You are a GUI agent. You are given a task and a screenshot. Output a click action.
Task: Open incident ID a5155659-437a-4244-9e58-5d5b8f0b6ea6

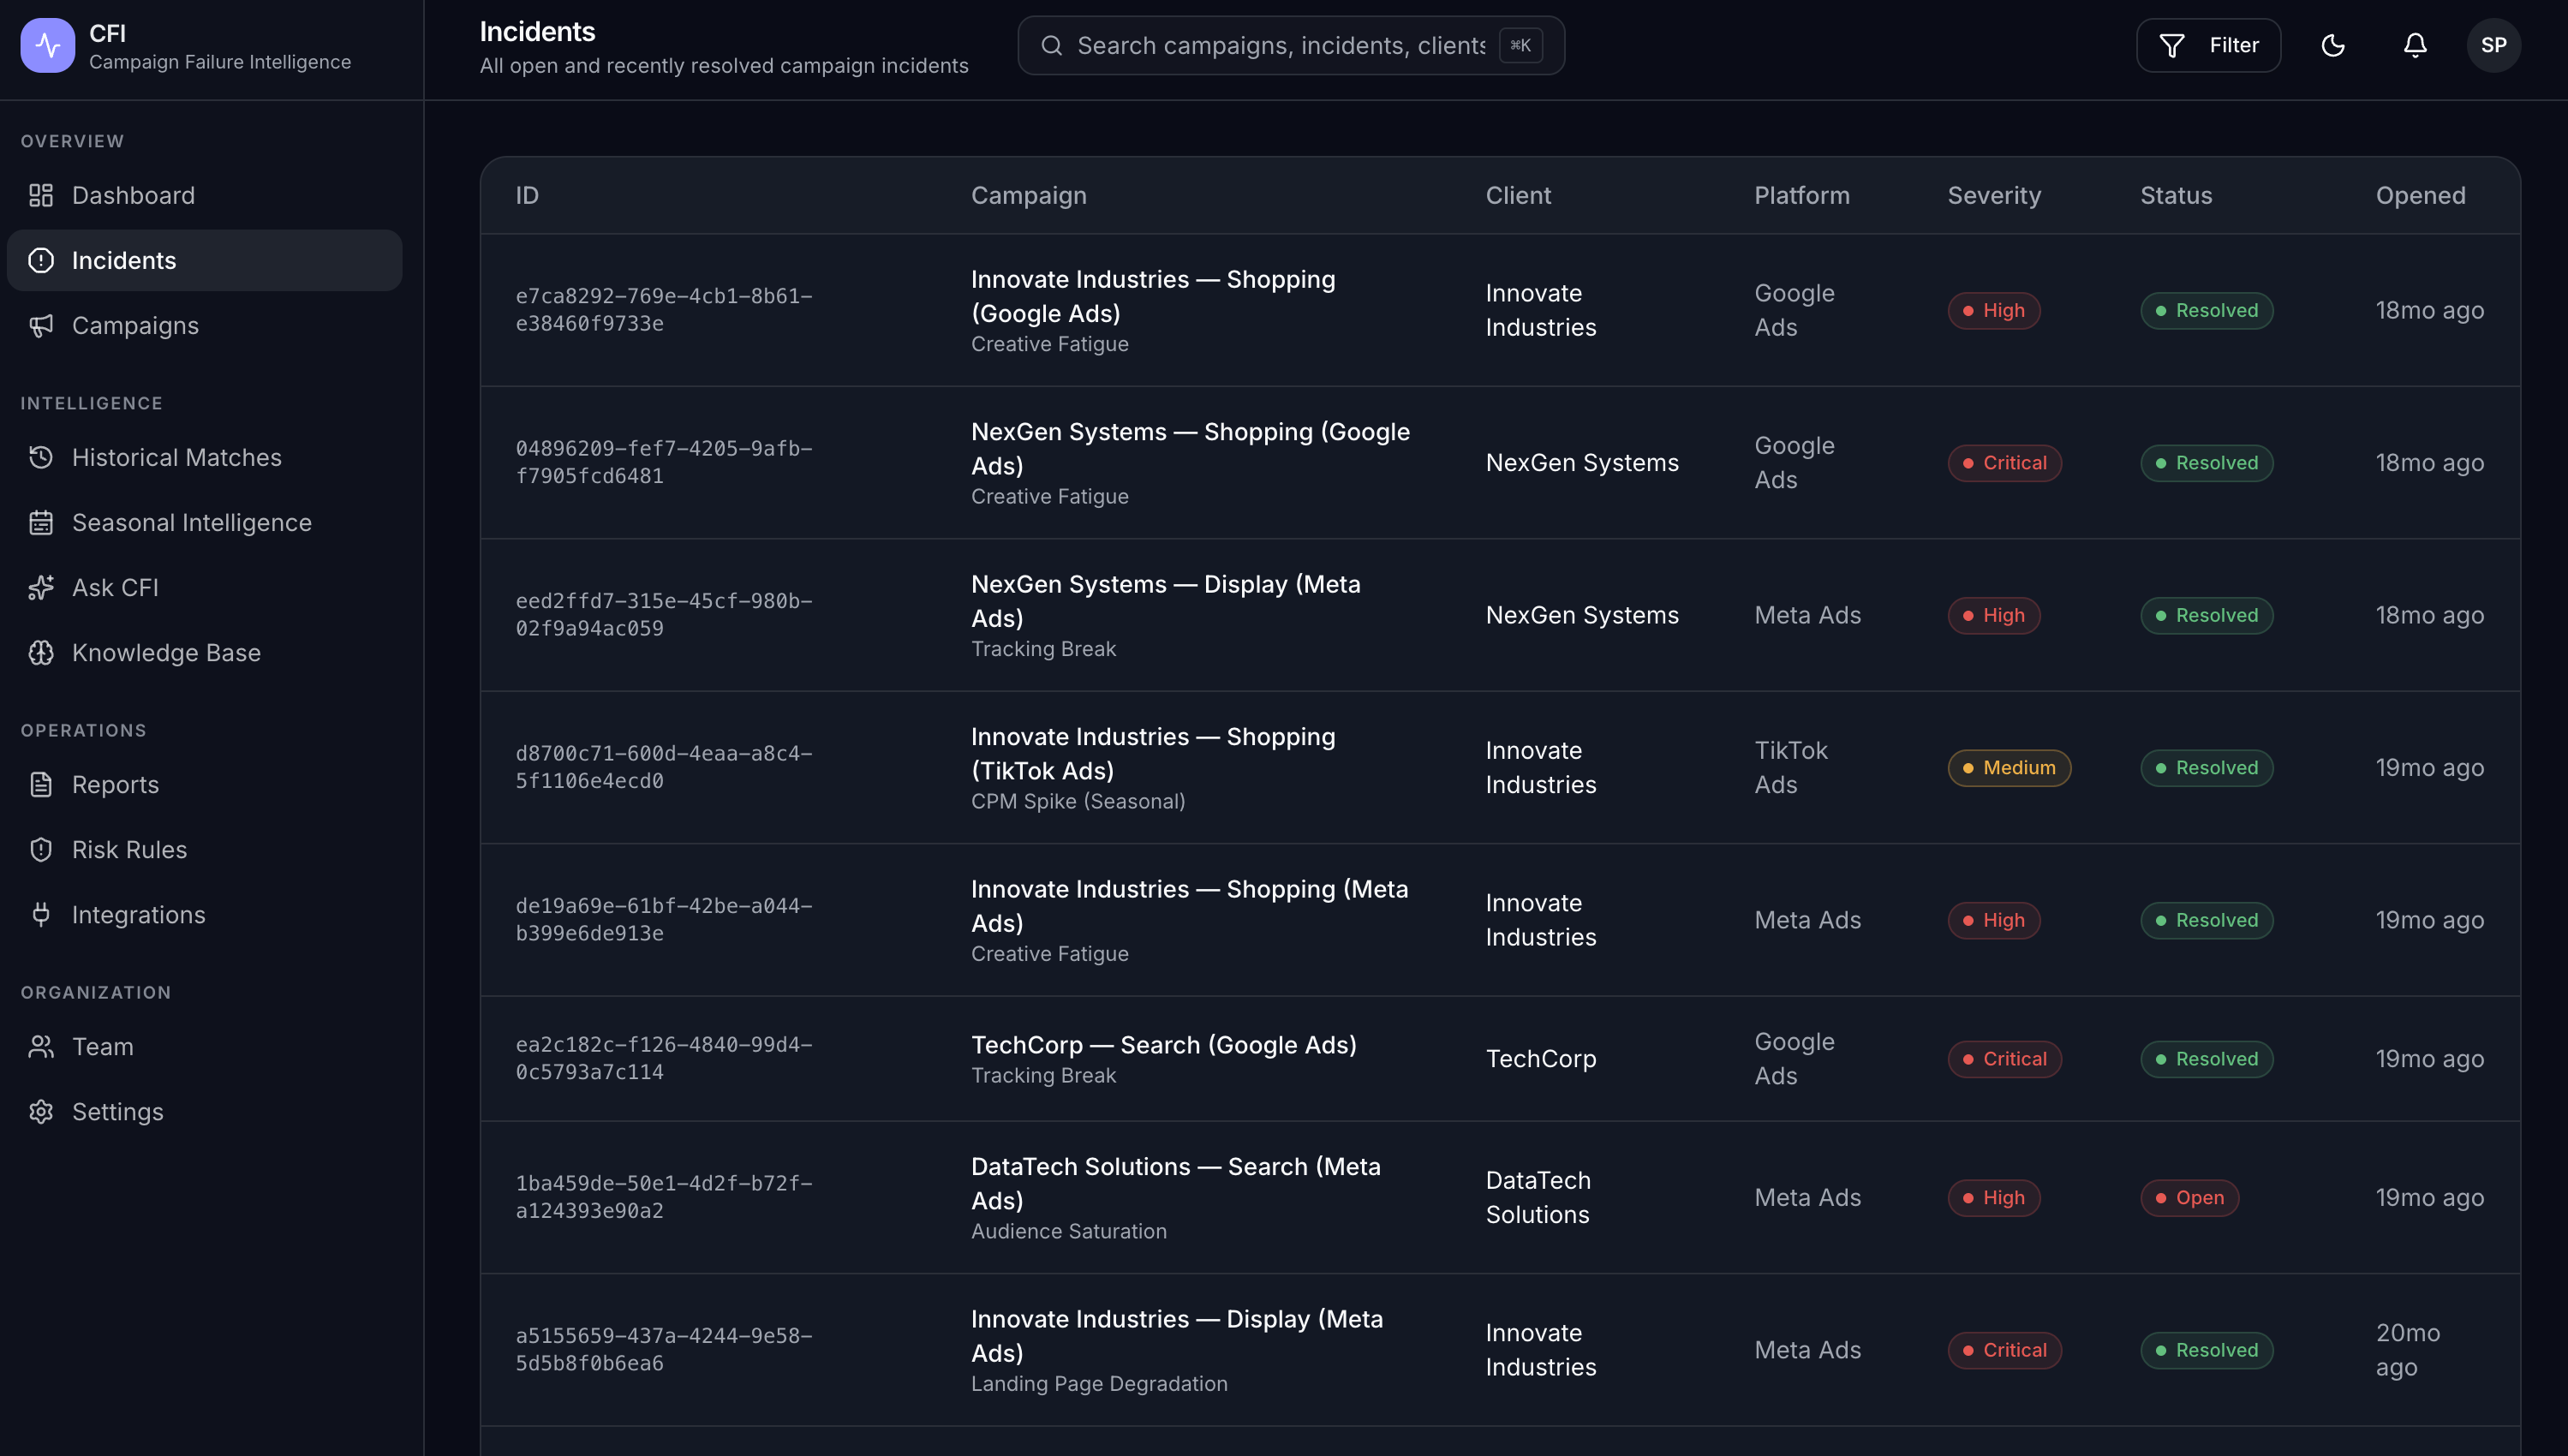[664, 1349]
